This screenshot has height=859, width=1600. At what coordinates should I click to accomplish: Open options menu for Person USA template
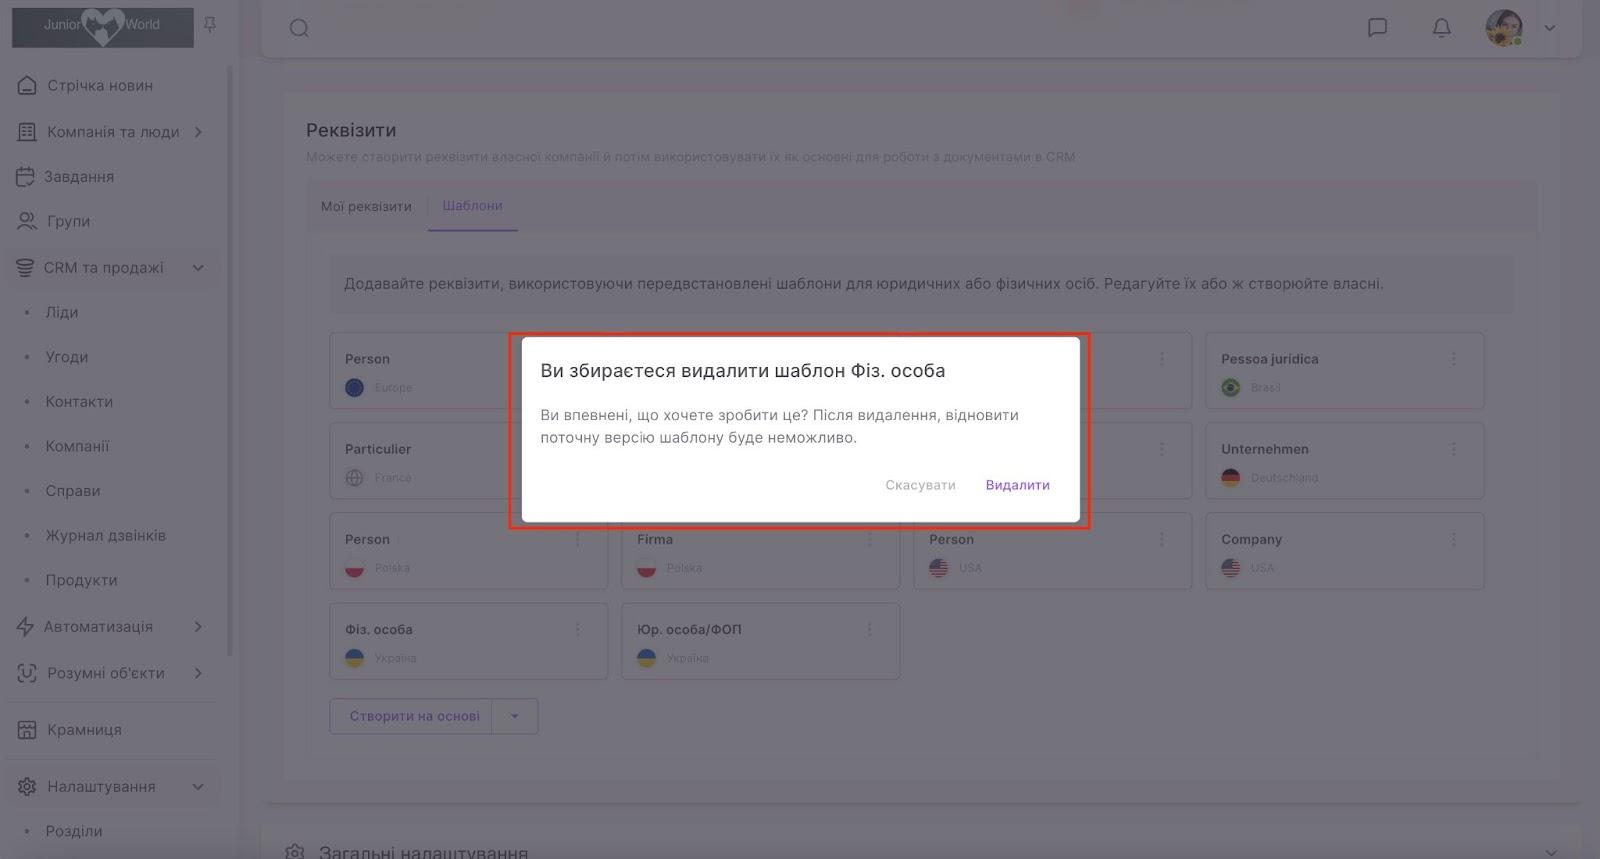click(x=1162, y=539)
